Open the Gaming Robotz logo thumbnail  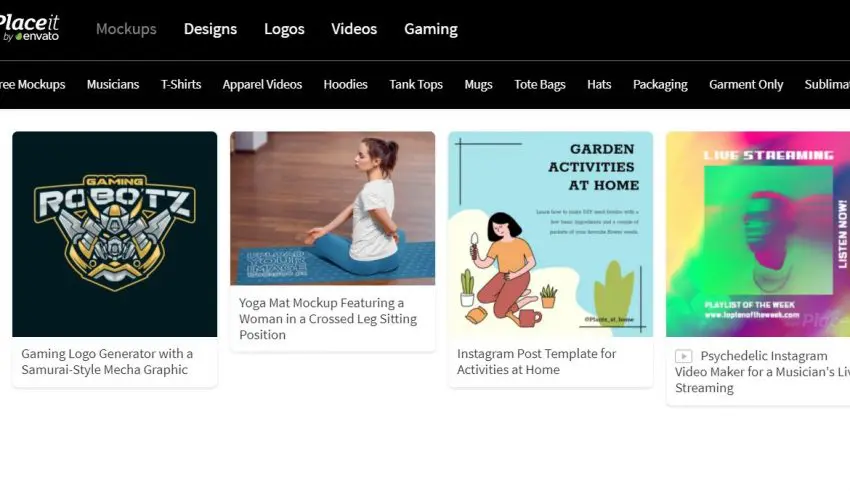tap(115, 234)
